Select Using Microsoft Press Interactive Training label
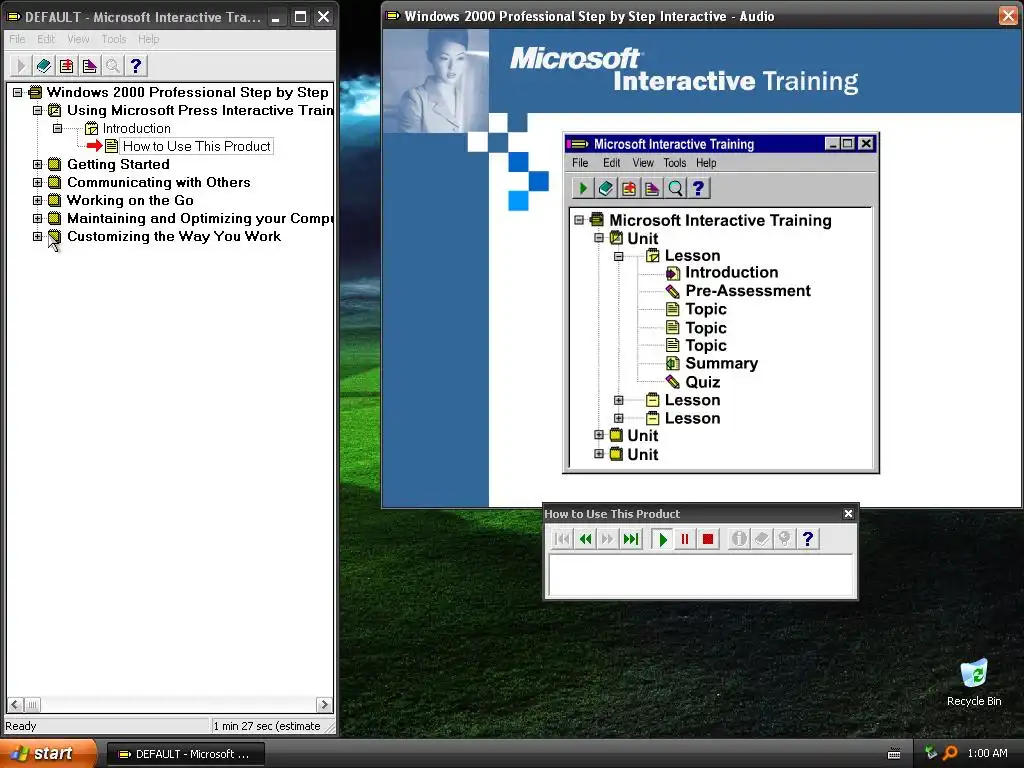Screen dimensions: 1024x768 200,110
